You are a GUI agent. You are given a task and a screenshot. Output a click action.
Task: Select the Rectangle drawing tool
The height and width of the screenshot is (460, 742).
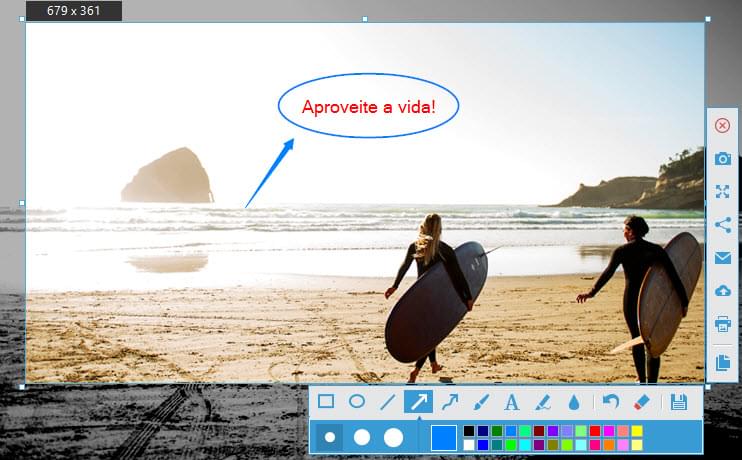coord(326,402)
